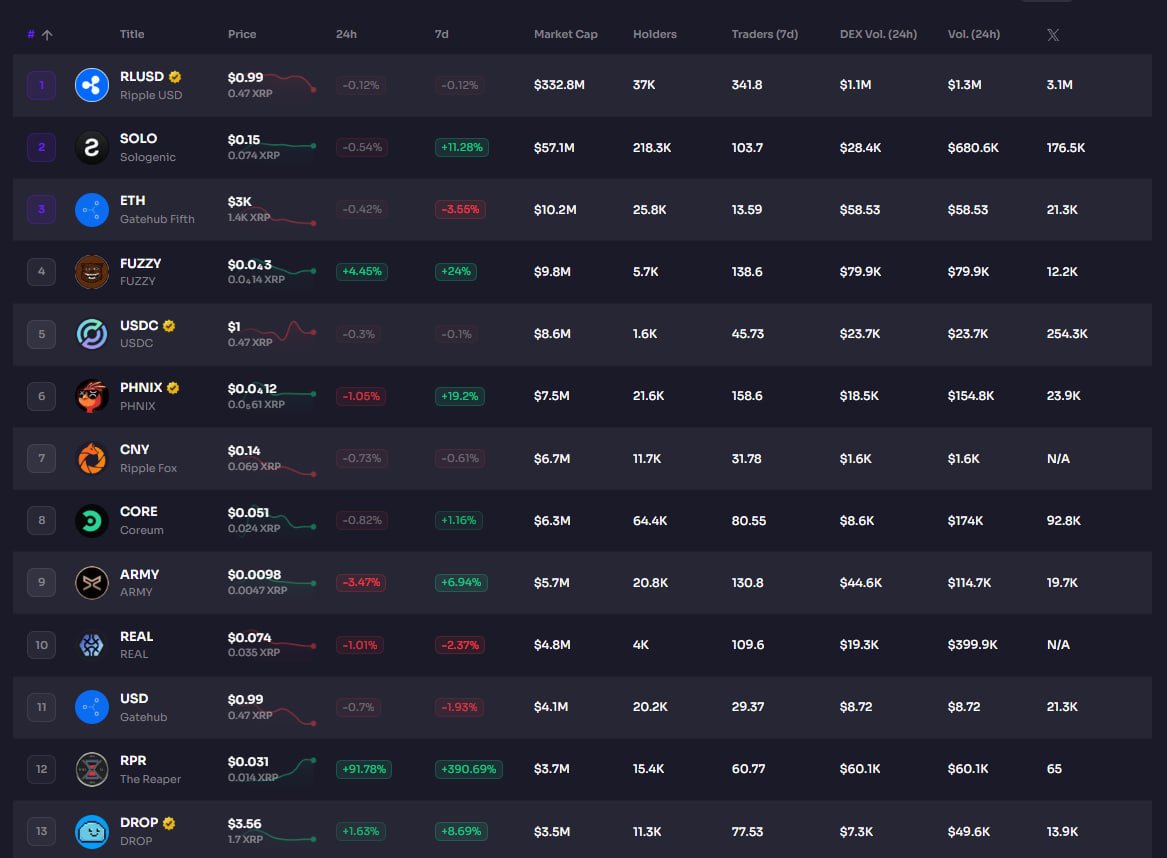Image resolution: width=1167 pixels, height=858 pixels.
Task: Click the $0.14 price for CNY
Action: 243,451
